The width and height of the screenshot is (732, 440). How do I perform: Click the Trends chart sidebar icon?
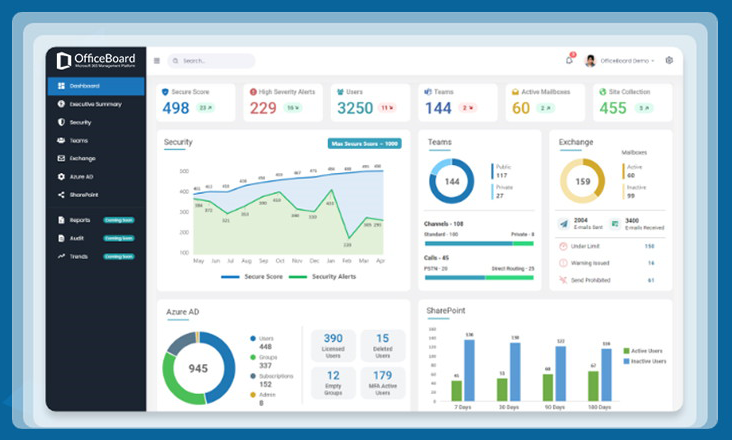point(61,256)
